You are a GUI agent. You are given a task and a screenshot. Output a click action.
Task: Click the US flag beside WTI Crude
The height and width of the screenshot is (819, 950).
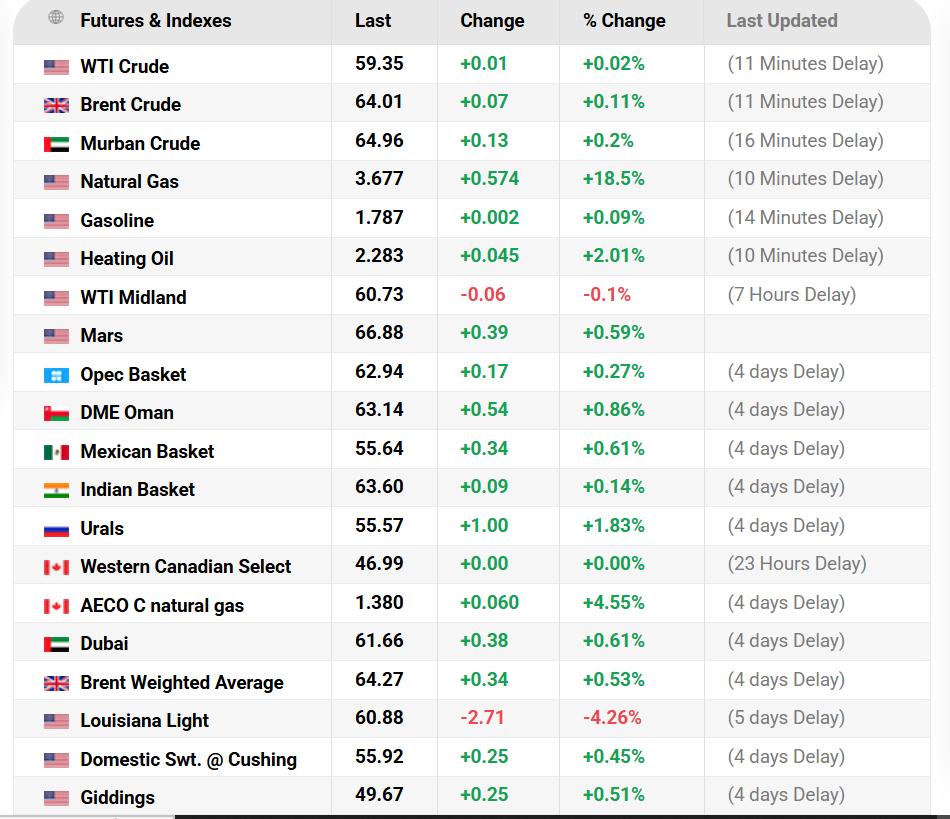[x=56, y=66]
